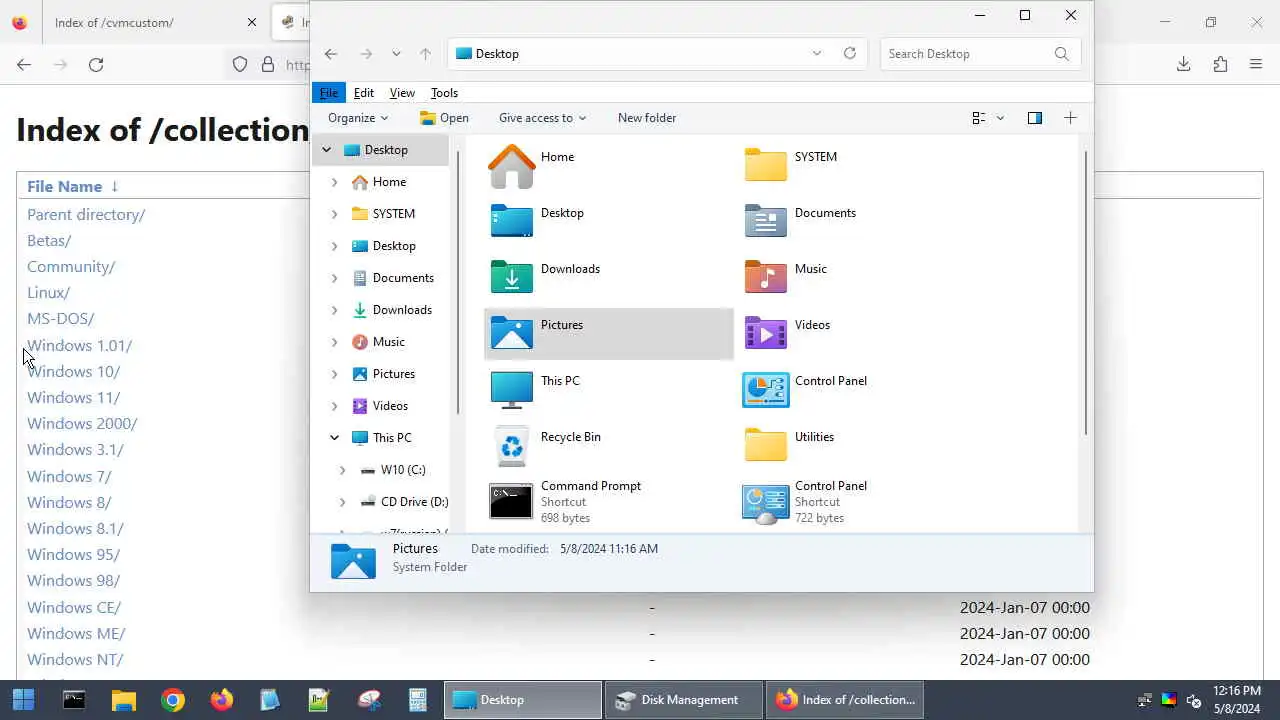Open Firefox downloads icon
The image size is (1280, 720).
(1183, 64)
